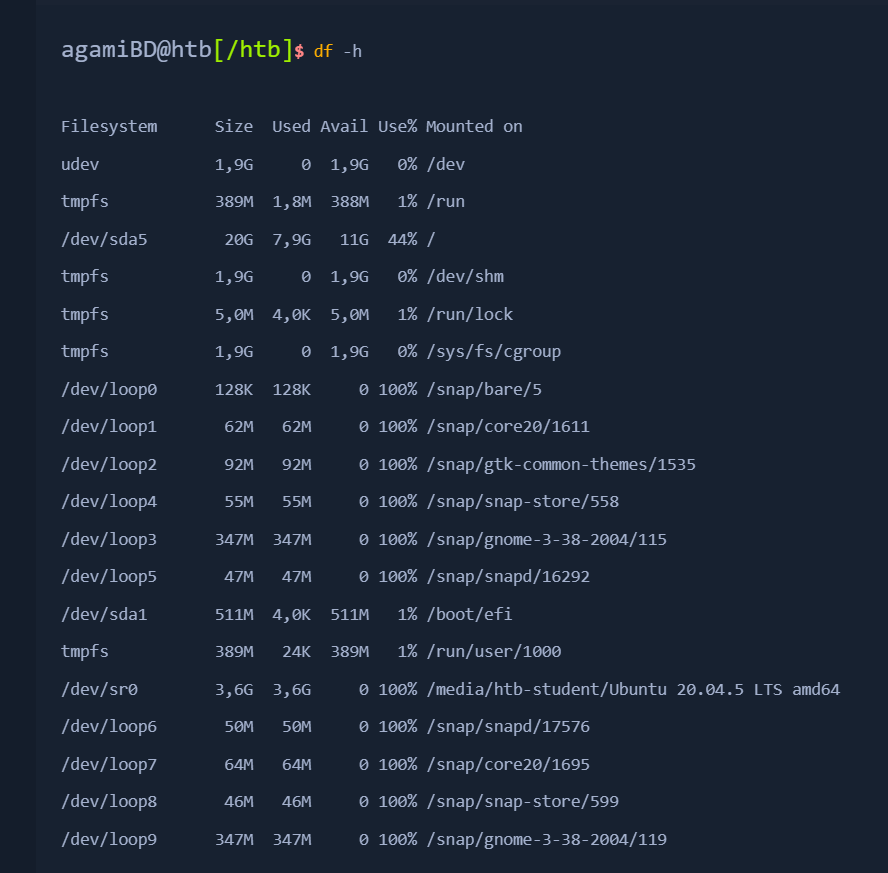Select the /snap/gnome-3-38-2004/119 mount path
The image size is (888, 873).
coord(547,840)
